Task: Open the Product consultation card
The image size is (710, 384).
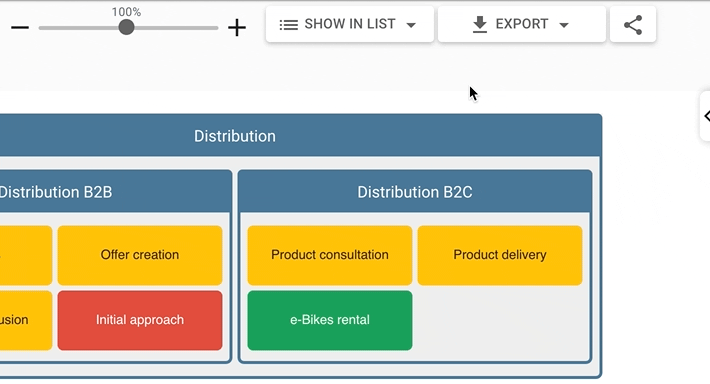Action: pyautogui.click(x=330, y=255)
